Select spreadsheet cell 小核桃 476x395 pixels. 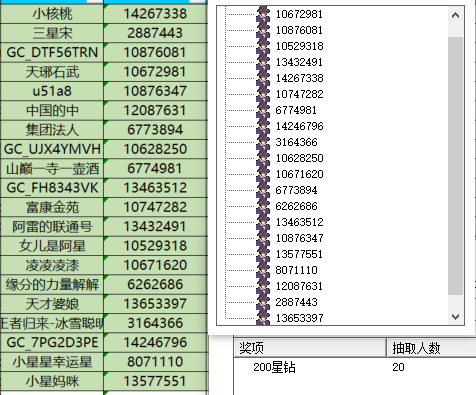[x=52, y=14]
